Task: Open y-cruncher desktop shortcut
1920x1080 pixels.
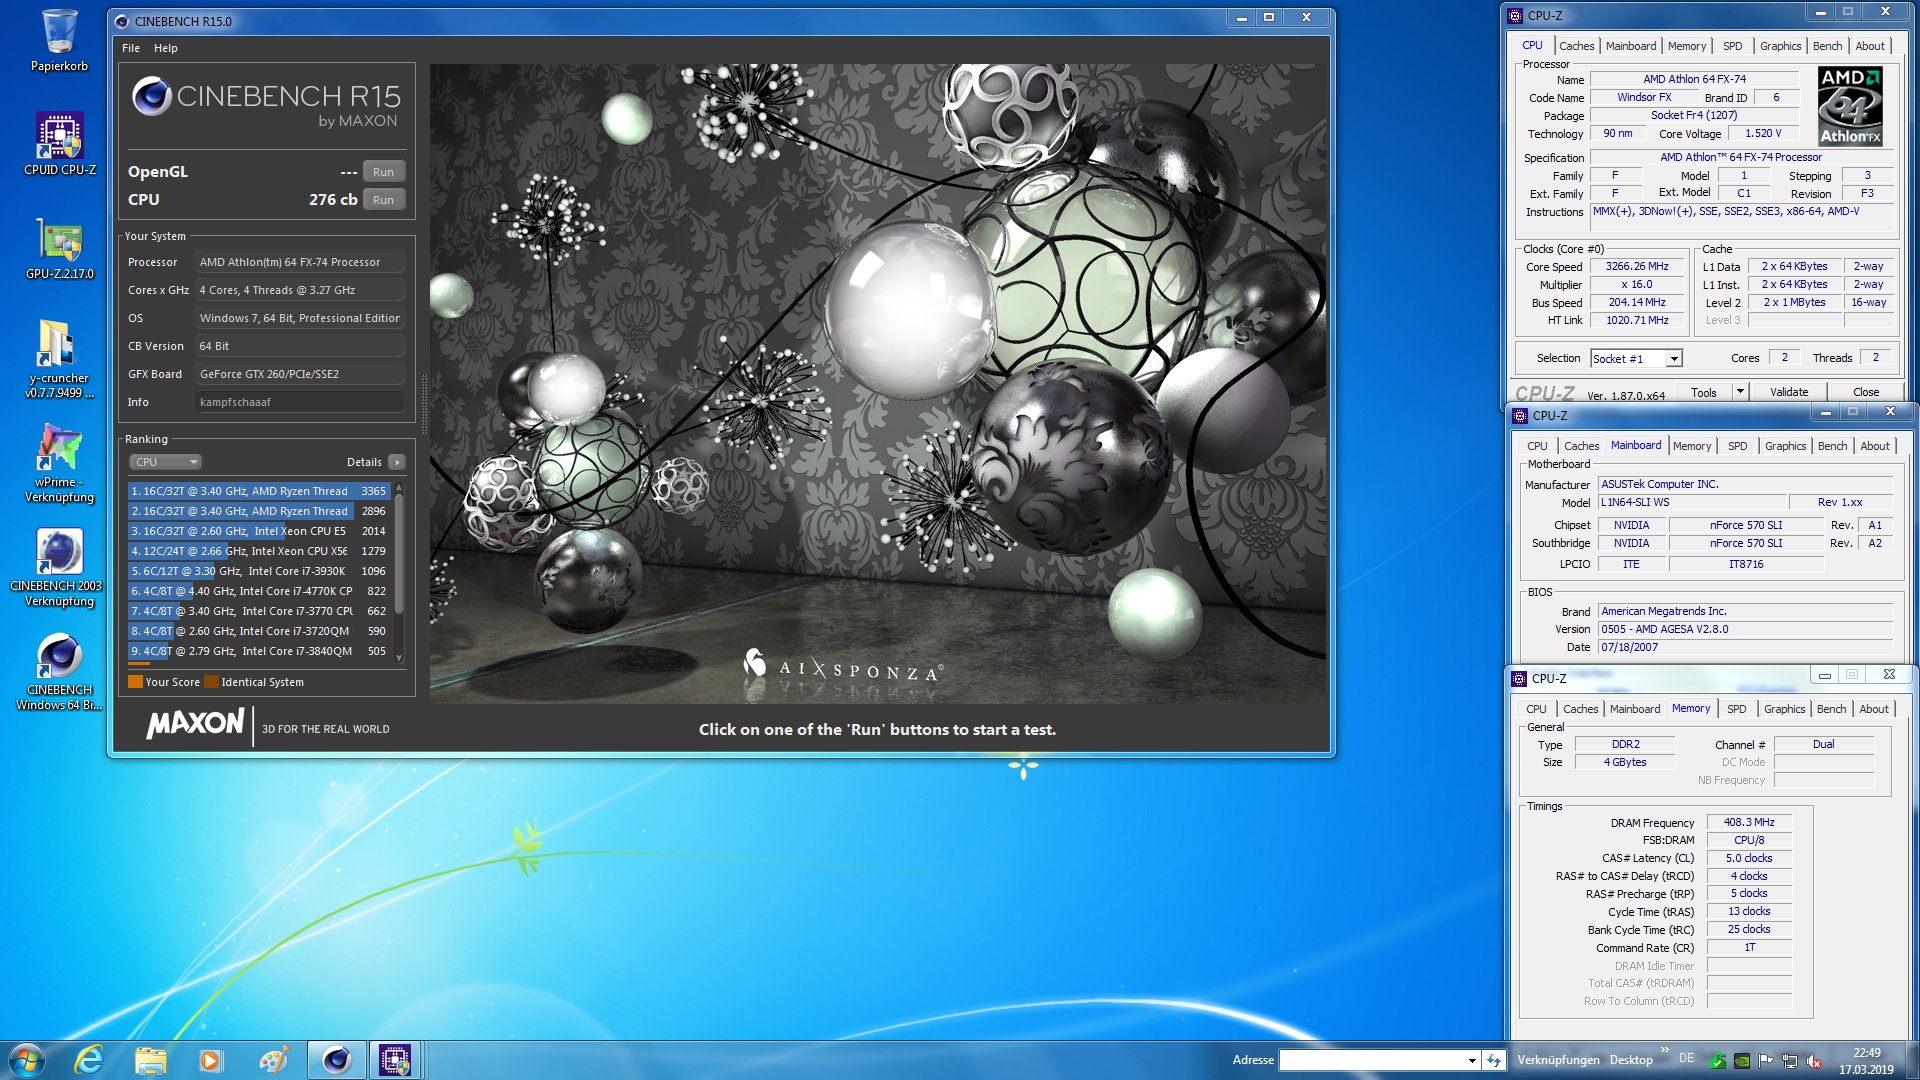Action: (59, 358)
